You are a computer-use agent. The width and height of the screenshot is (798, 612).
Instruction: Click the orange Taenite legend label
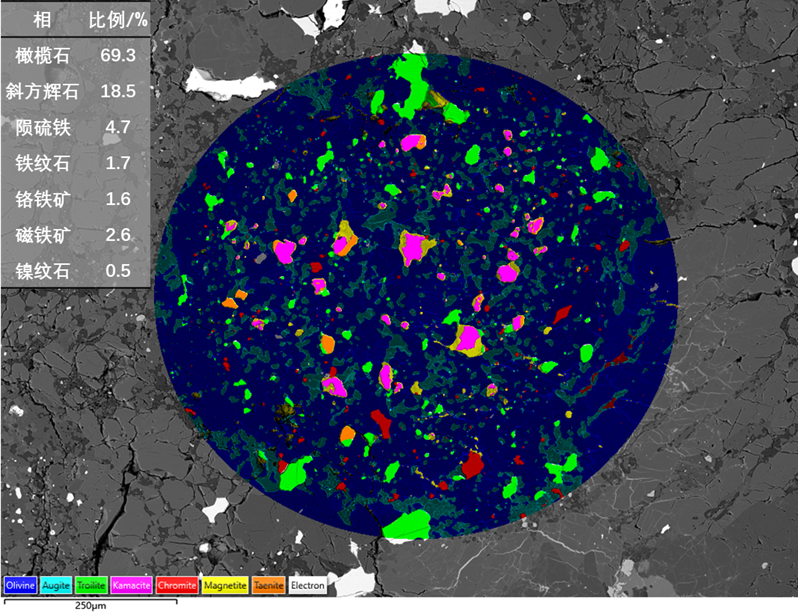coord(269,585)
